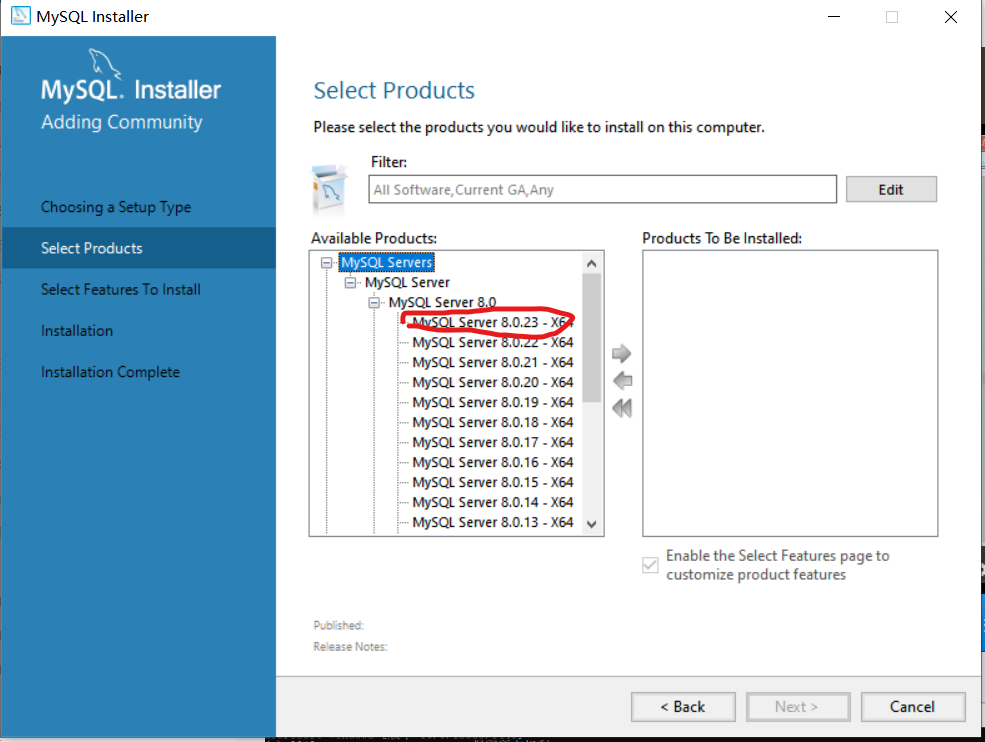Click the Edit filter button
985x742 pixels.
click(x=891, y=190)
